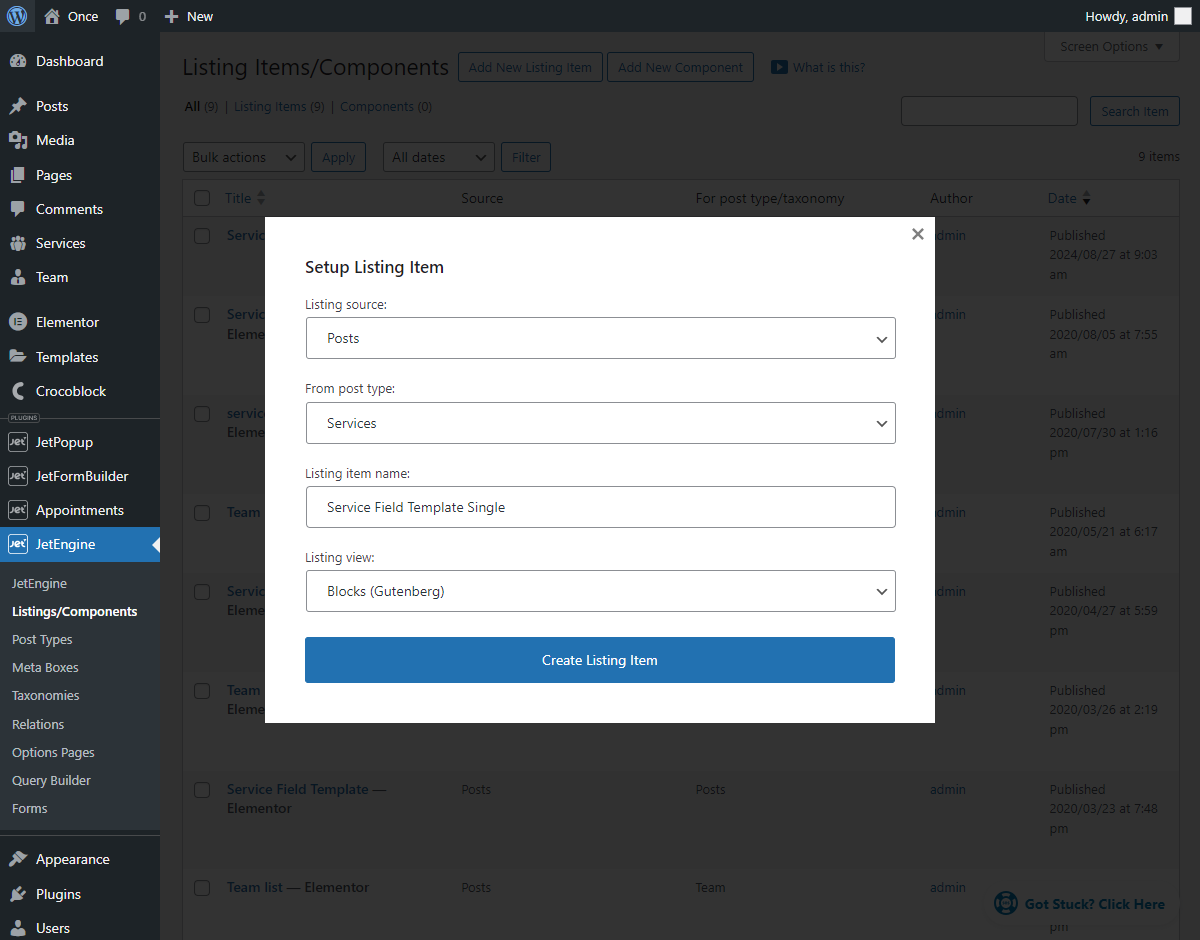Viewport: 1200px width, 940px height.
Task: Check the 'Team list — Elementor' row checkbox
Action: (202, 888)
